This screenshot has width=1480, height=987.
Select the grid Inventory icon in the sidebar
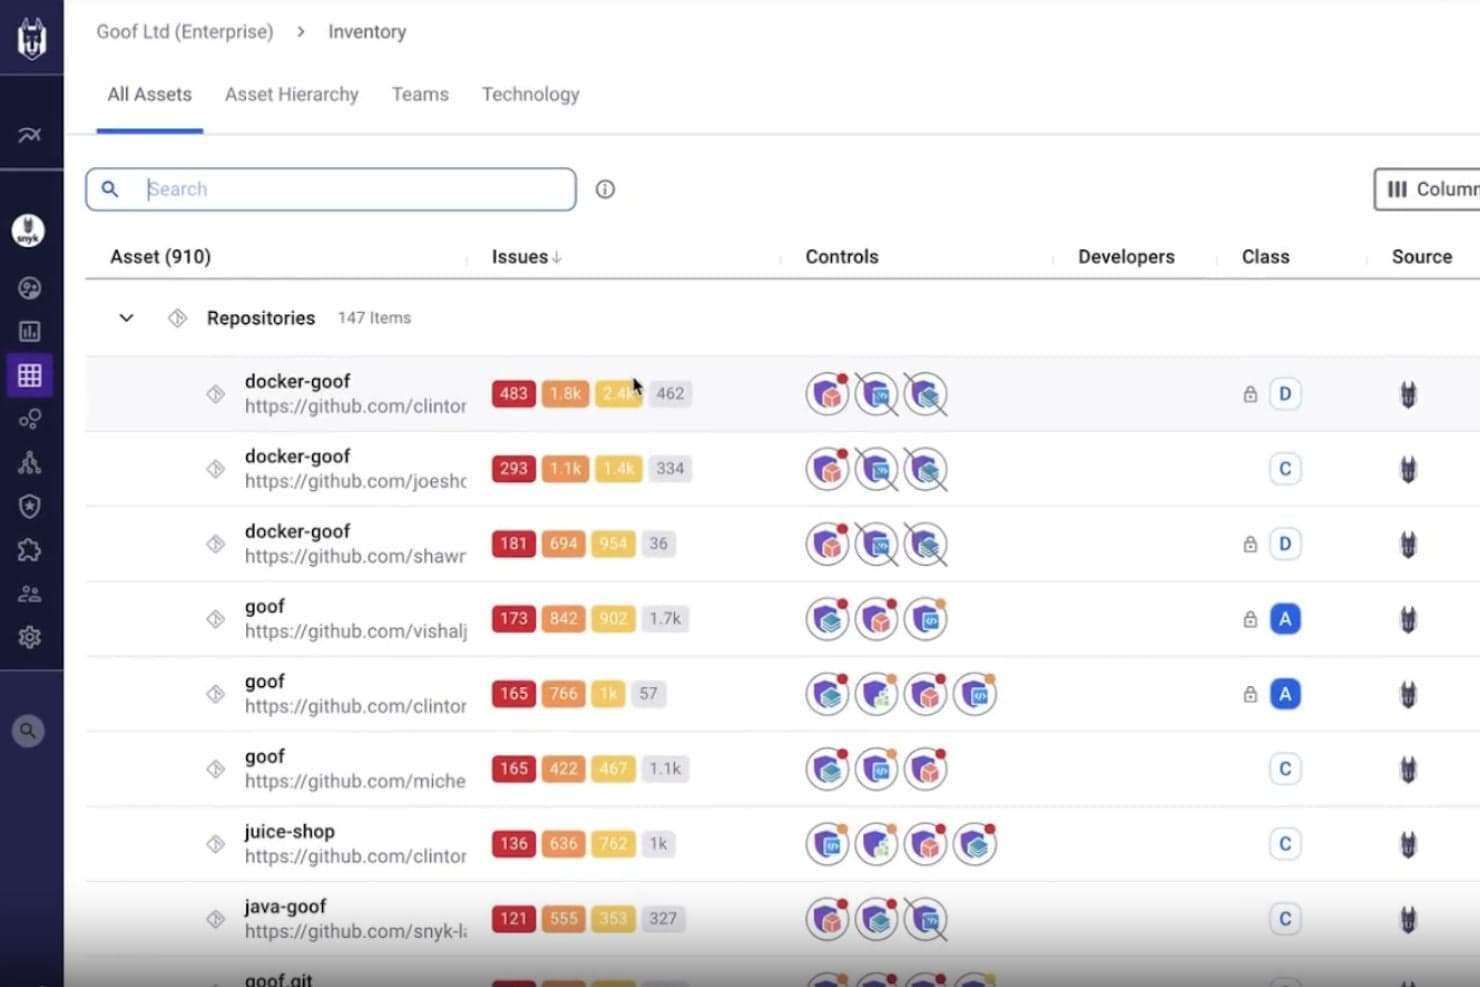coord(30,375)
